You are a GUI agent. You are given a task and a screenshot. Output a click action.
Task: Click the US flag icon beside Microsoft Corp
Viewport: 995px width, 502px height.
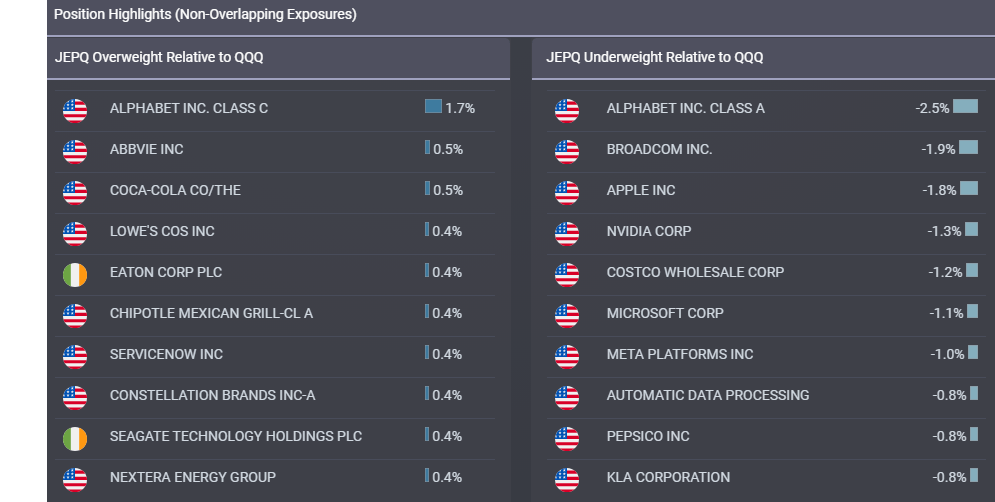[567, 315]
